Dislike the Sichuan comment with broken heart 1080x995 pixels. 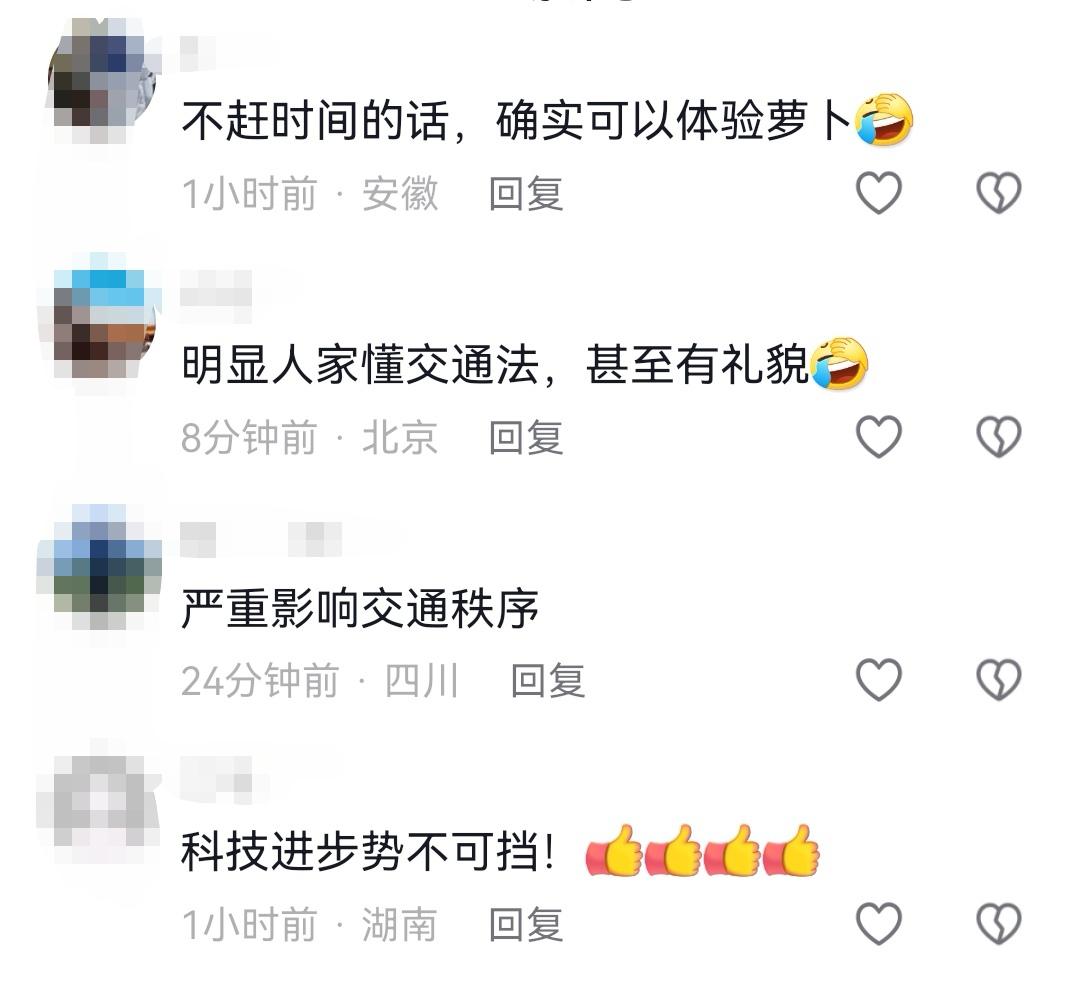[999, 680]
